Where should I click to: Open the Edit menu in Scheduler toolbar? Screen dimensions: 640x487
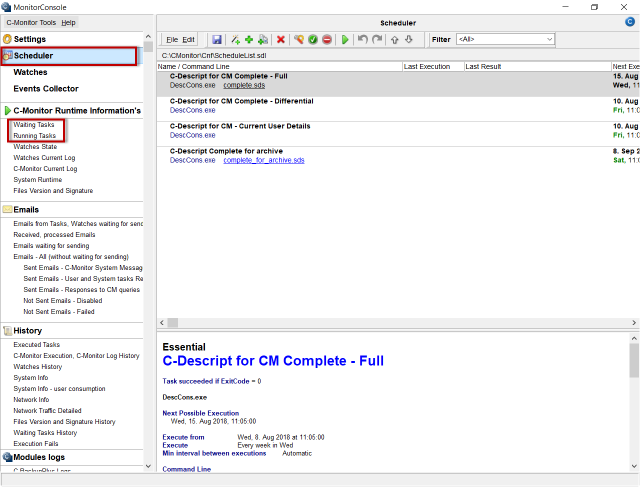[x=188, y=40]
